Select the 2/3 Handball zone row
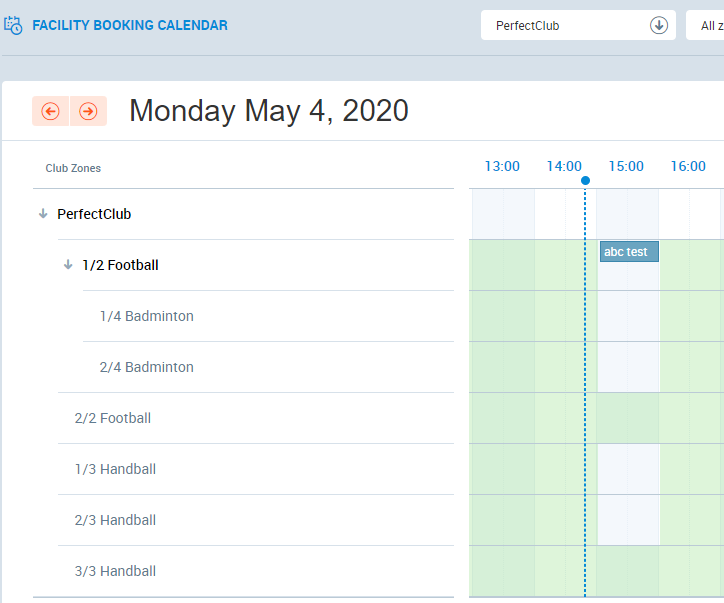The image size is (724, 603). click(x=115, y=520)
